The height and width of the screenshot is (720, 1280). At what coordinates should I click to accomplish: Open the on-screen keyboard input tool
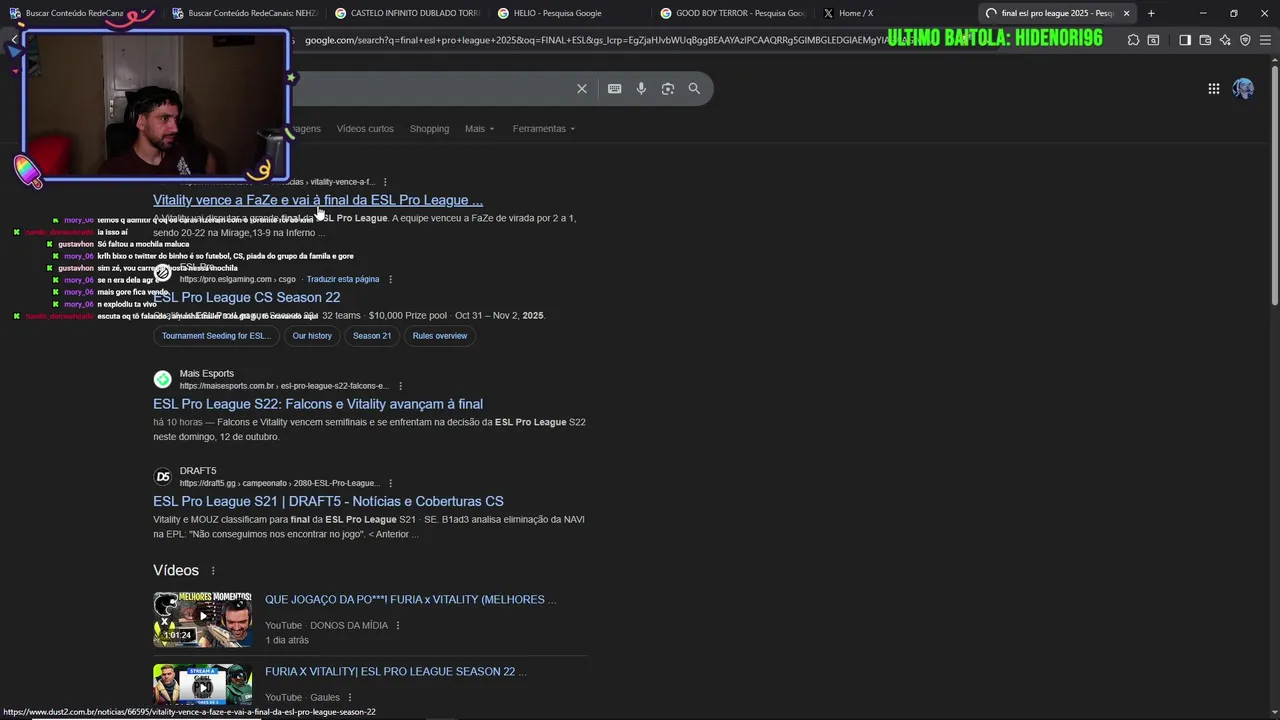coord(615,89)
